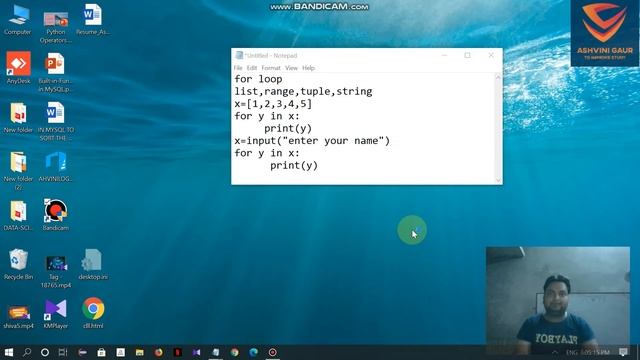This screenshot has width=640, height=360.
Task: Select the 'New folder' desktop icon
Action: (18, 118)
